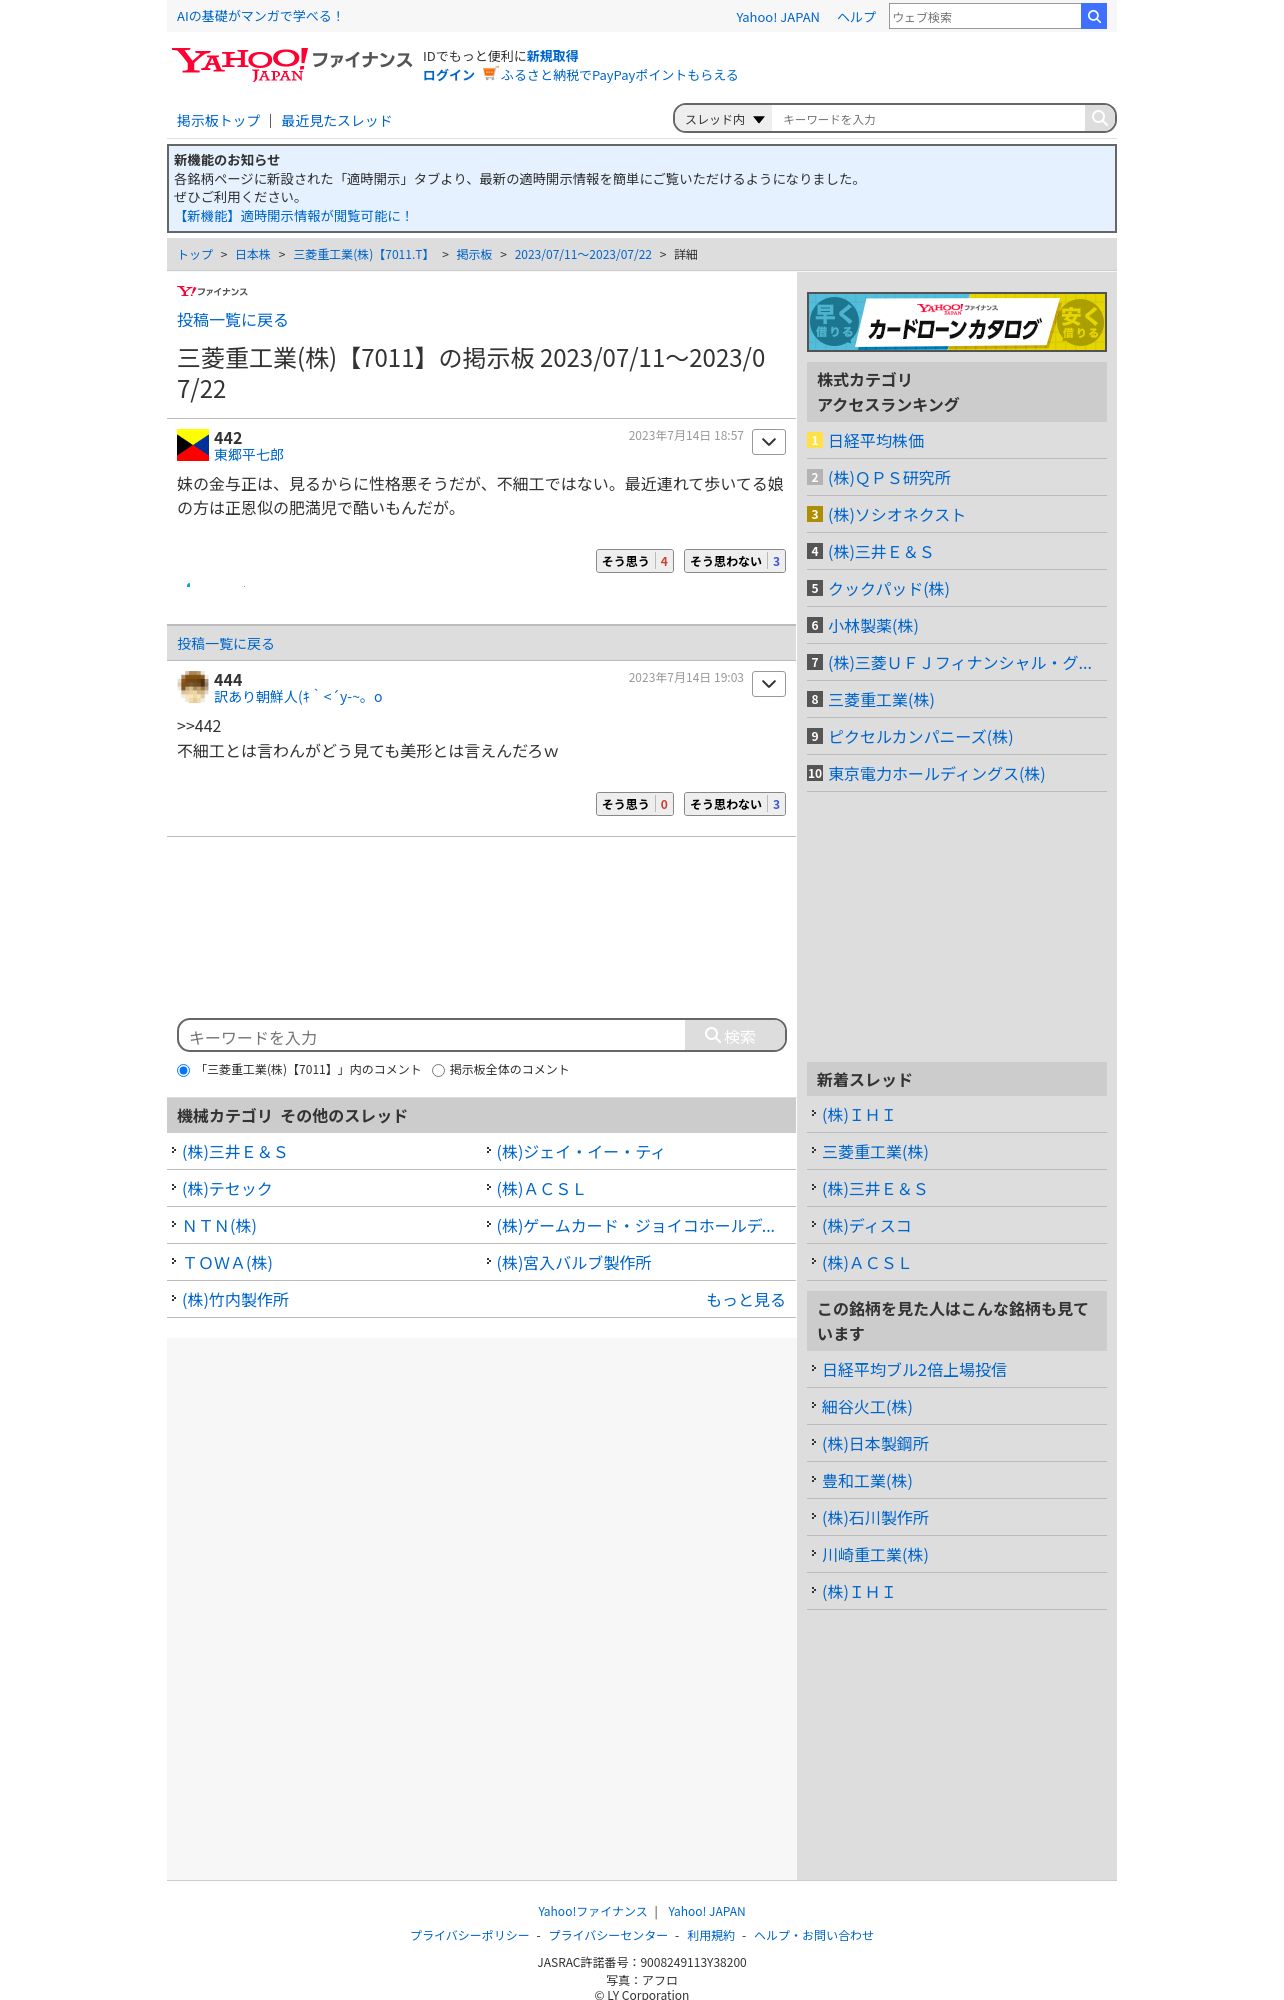The width and height of the screenshot is (1284, 2000).
Task: Click もっと見る link
Action: point(745,1300)
